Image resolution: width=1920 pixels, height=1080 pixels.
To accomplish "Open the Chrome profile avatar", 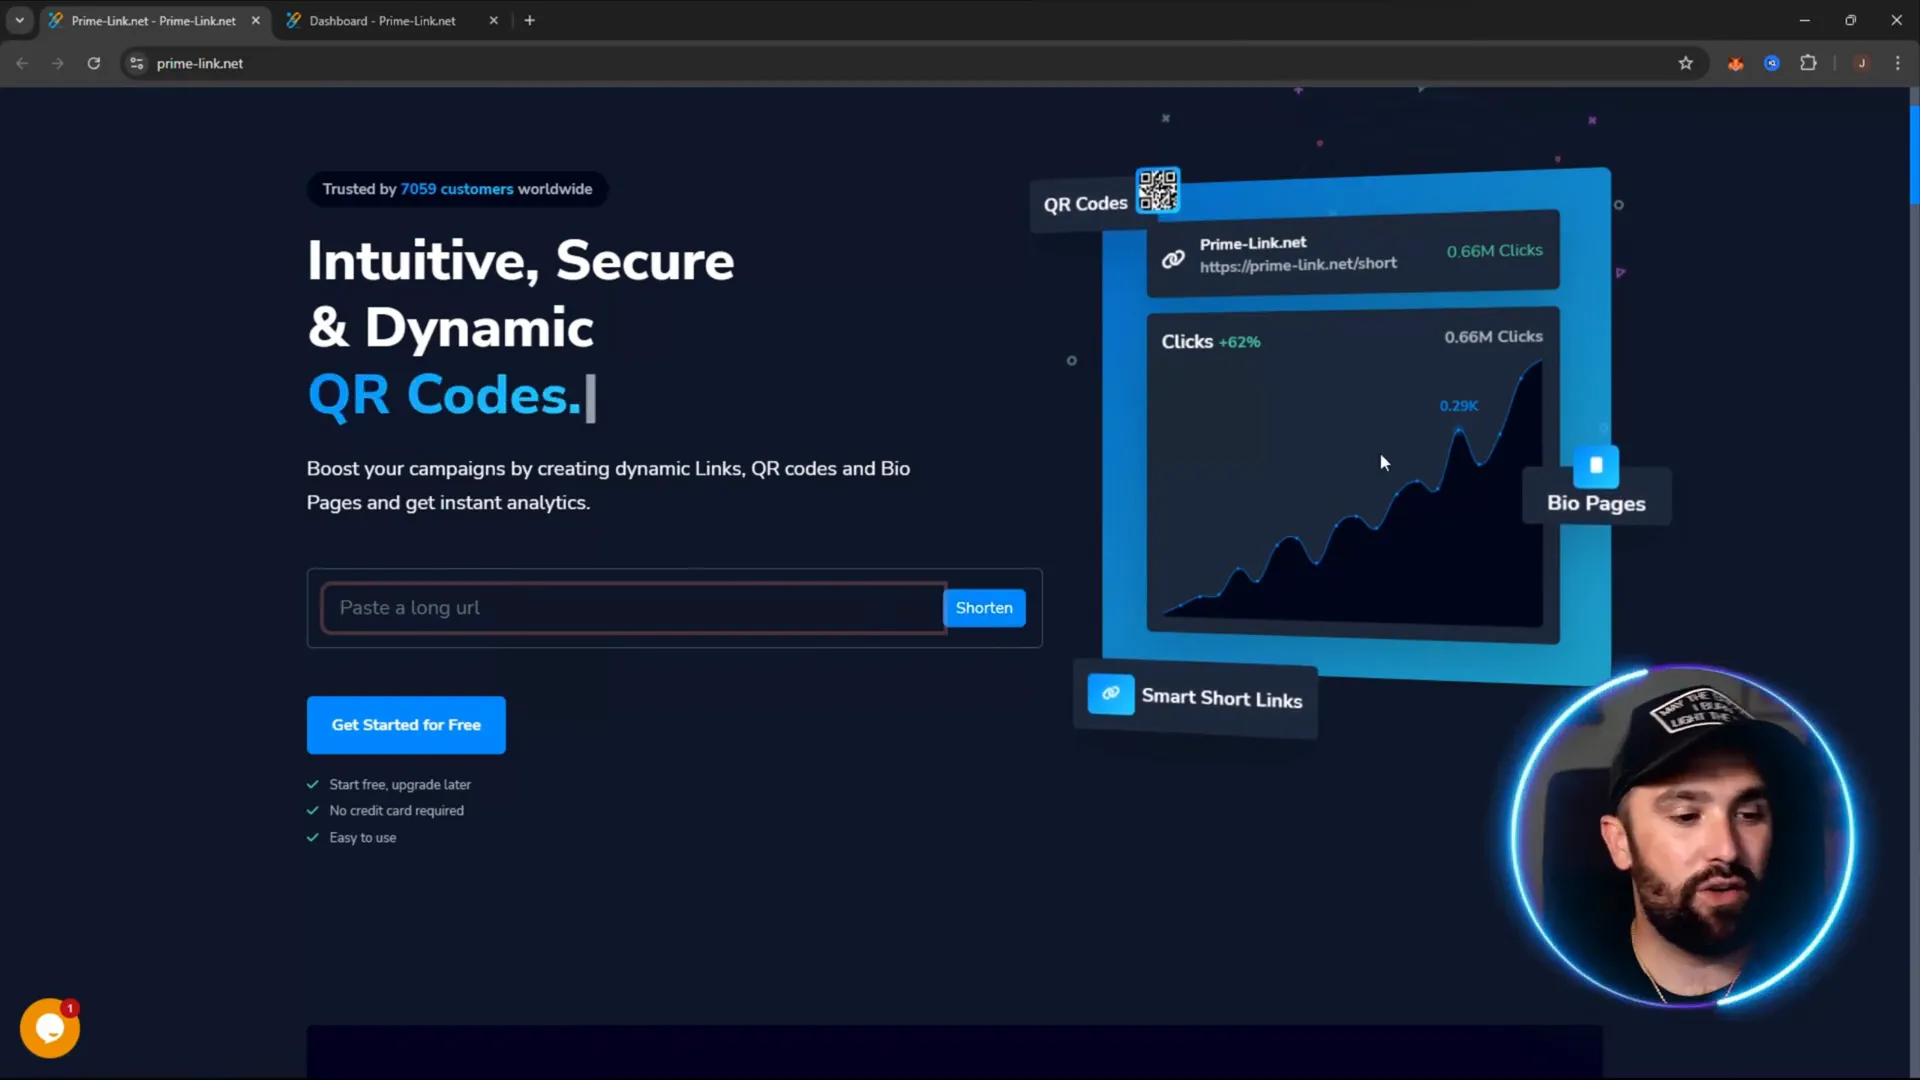I will [1862, 63].
